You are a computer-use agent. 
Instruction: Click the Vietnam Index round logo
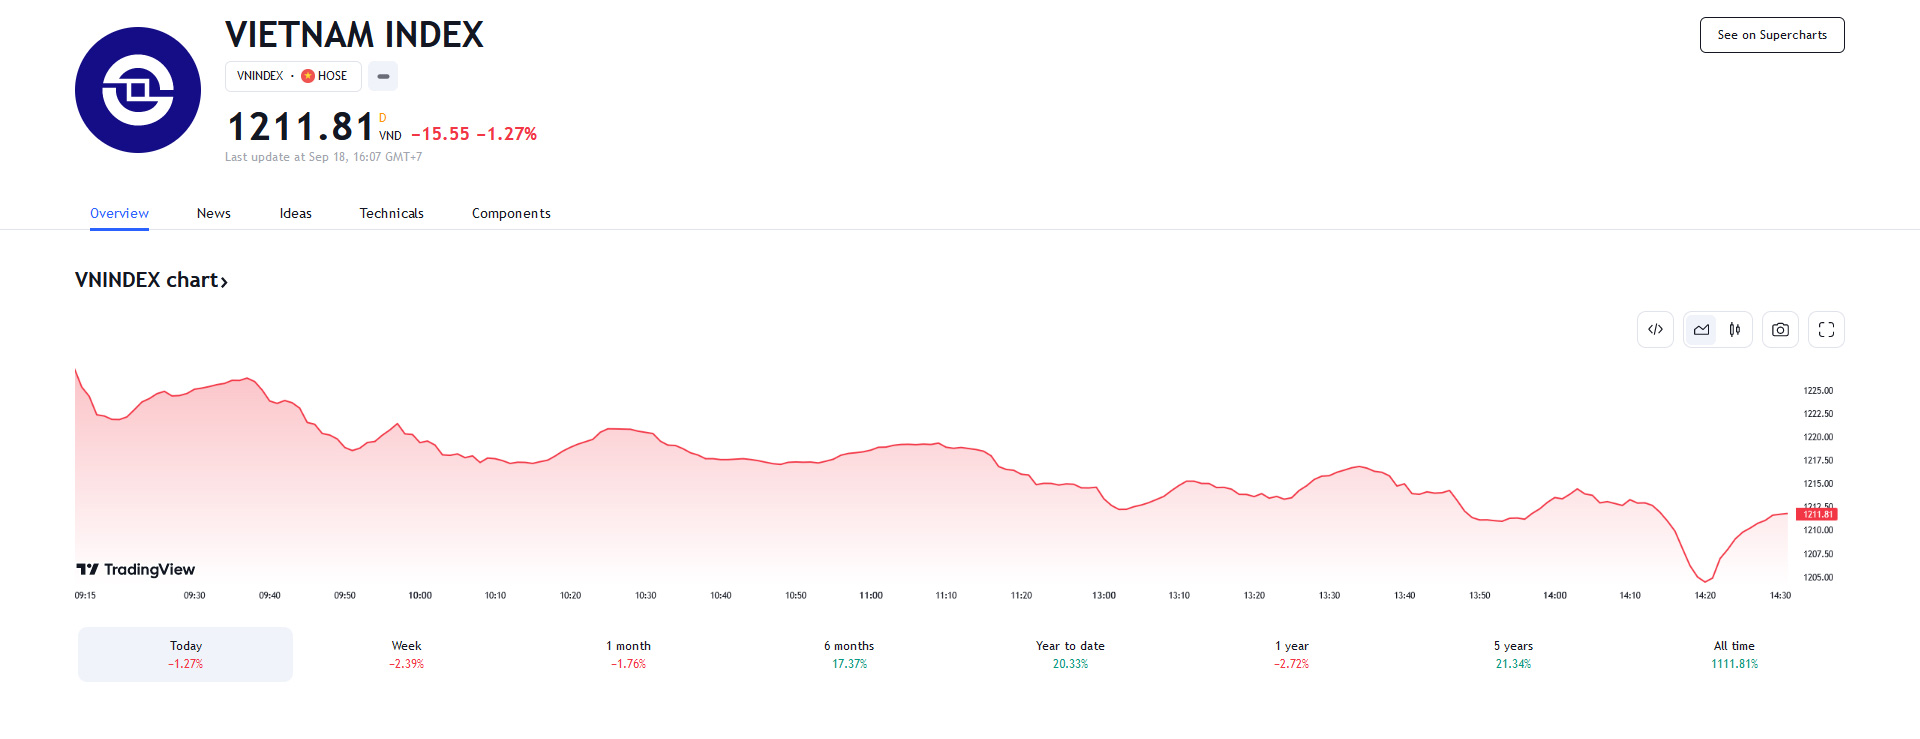(x=138, y=90)
